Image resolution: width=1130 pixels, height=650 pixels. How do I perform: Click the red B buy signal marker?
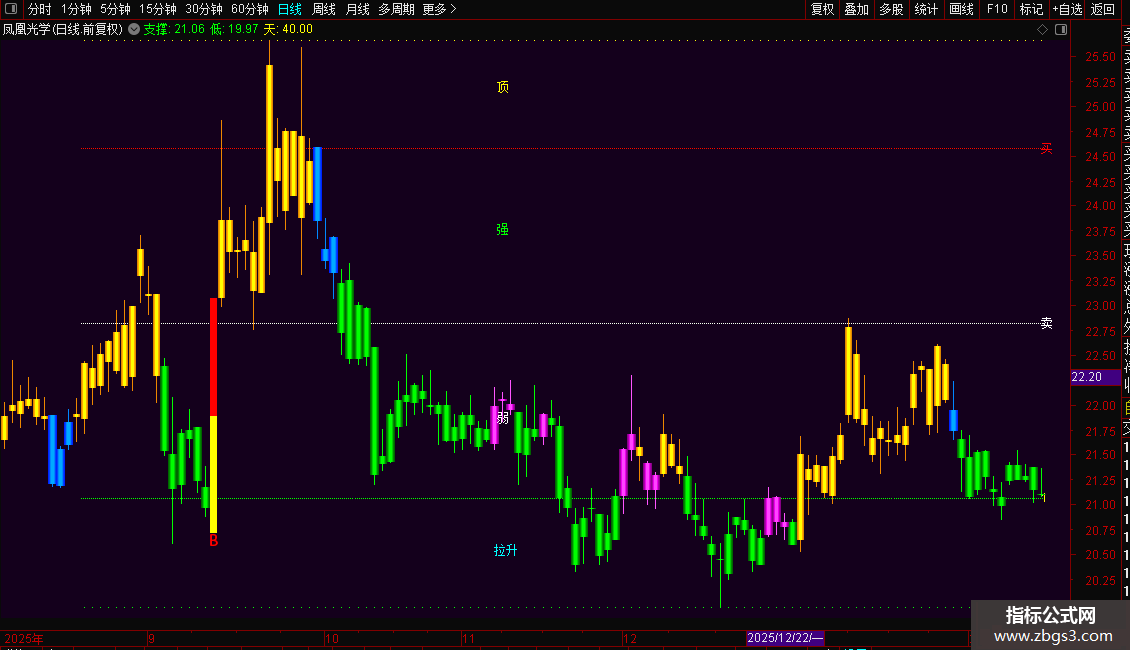click(x=213, y=540)
